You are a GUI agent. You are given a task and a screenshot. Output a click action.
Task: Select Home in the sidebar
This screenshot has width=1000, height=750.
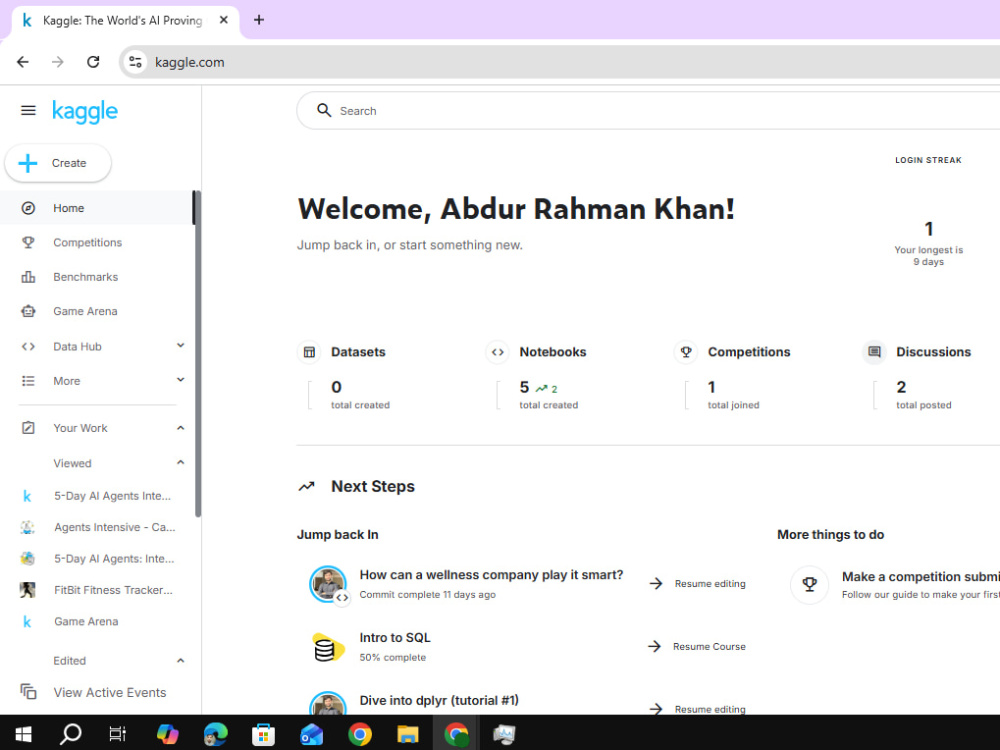pos(96,208)
